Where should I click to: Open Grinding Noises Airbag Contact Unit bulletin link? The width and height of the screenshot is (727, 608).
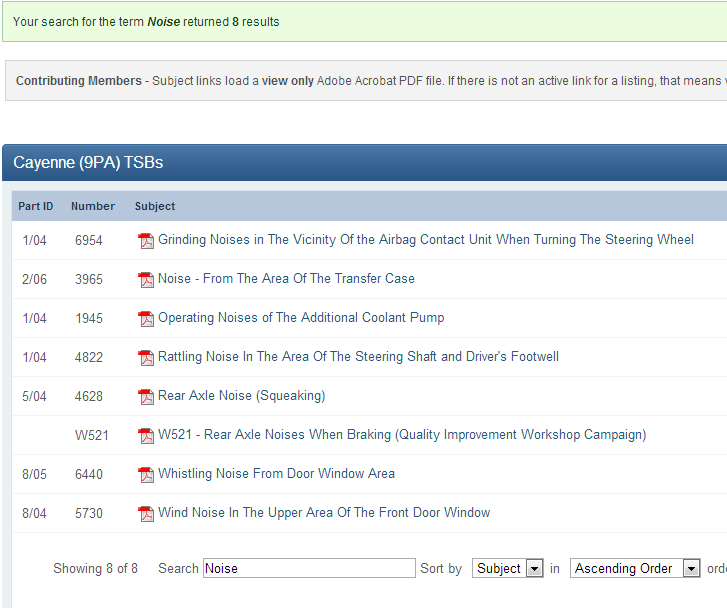coord(426,240)
